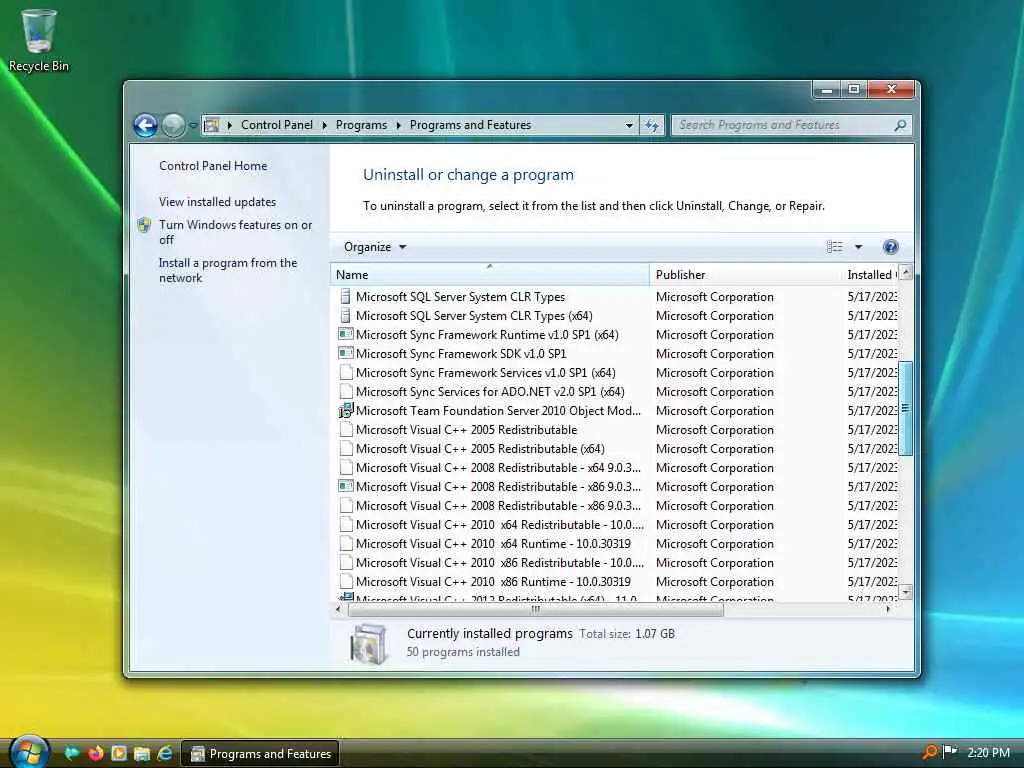Click the Team Foundation Server 2010 Object Model icon
The width and height of the screenshot is (1024, 768).
pyautogui.click(x=345, y=411)
